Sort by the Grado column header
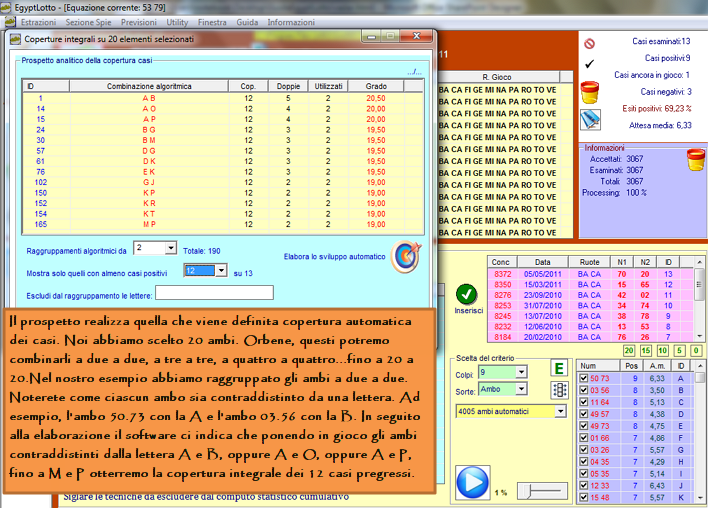Screen dimensions: 708x508 click(x=376, y=86)
